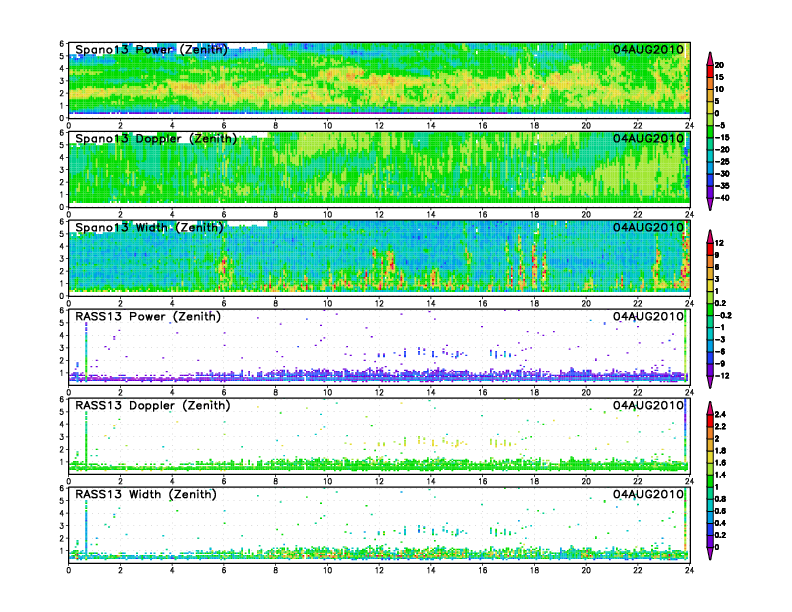Viewport: 792px width, 612px height.
Task: Select the 04AUG2010 date in Spano13 Doppler panel
Action: 648,138
